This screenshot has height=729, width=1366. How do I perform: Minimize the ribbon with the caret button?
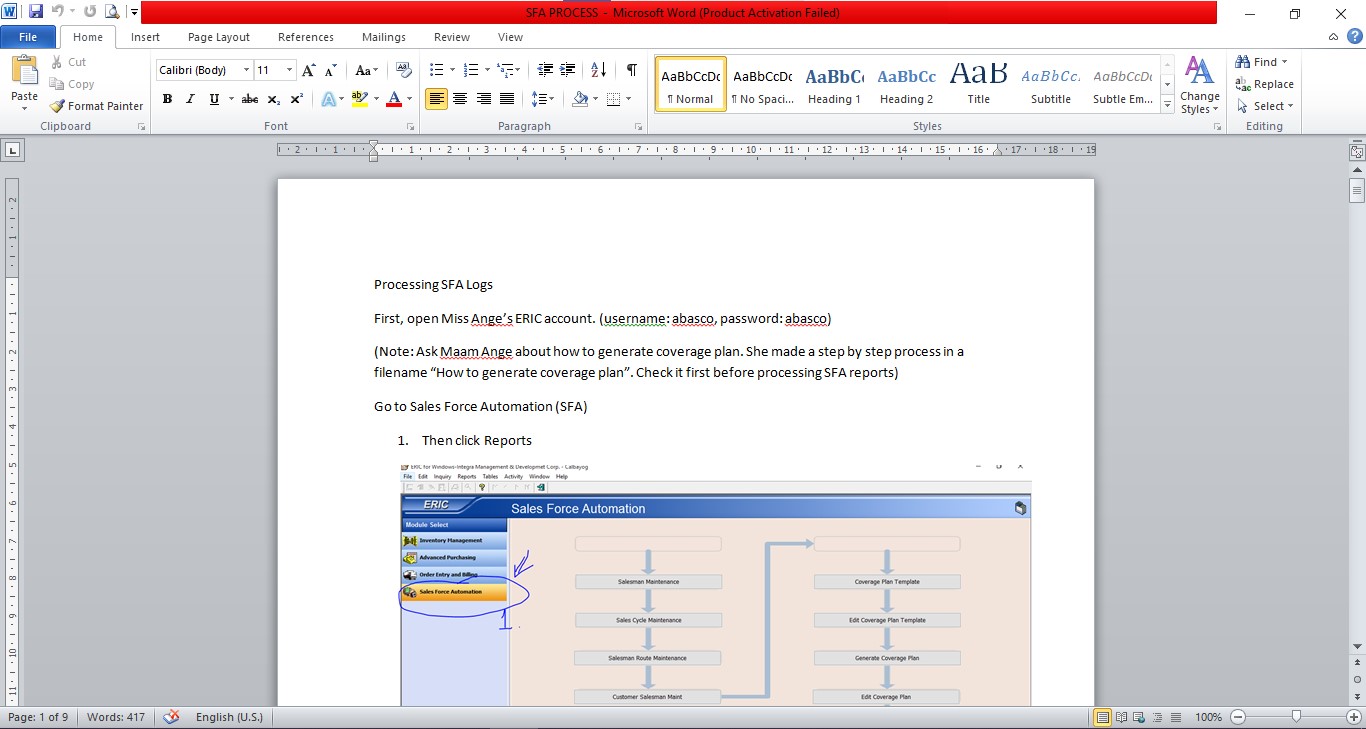tap(1334, 37)
